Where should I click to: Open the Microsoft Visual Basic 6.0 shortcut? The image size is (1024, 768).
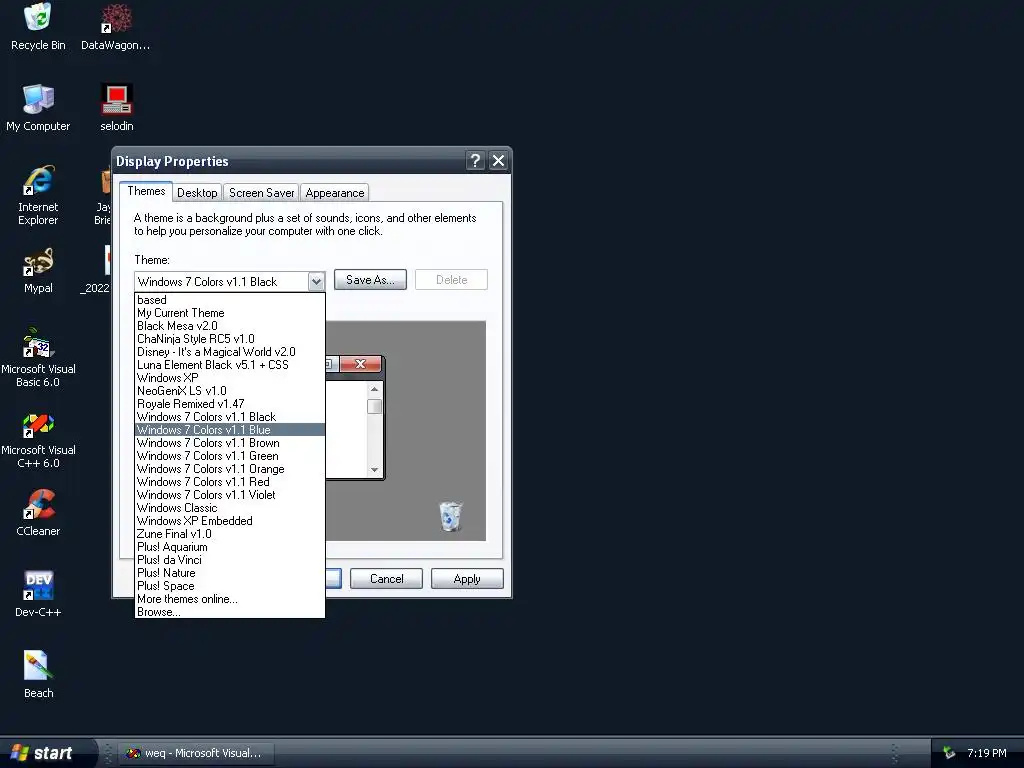tap(38, 357)
